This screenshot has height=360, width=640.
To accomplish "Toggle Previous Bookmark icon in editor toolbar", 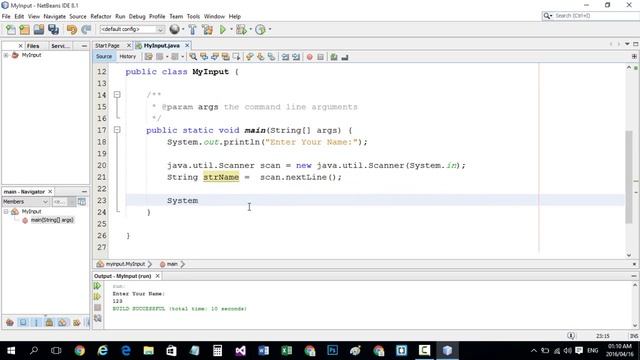I will pos(249,57).
